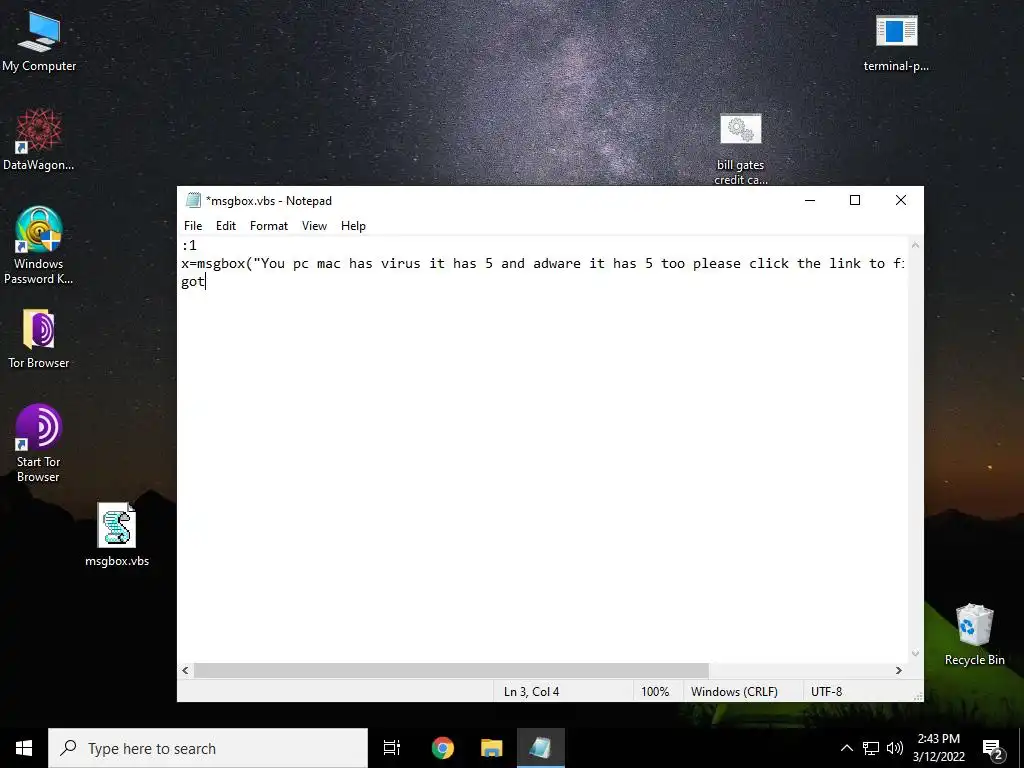
Task: Click the show desktop taskbar strip
Action: click(x=1021, y=748)
